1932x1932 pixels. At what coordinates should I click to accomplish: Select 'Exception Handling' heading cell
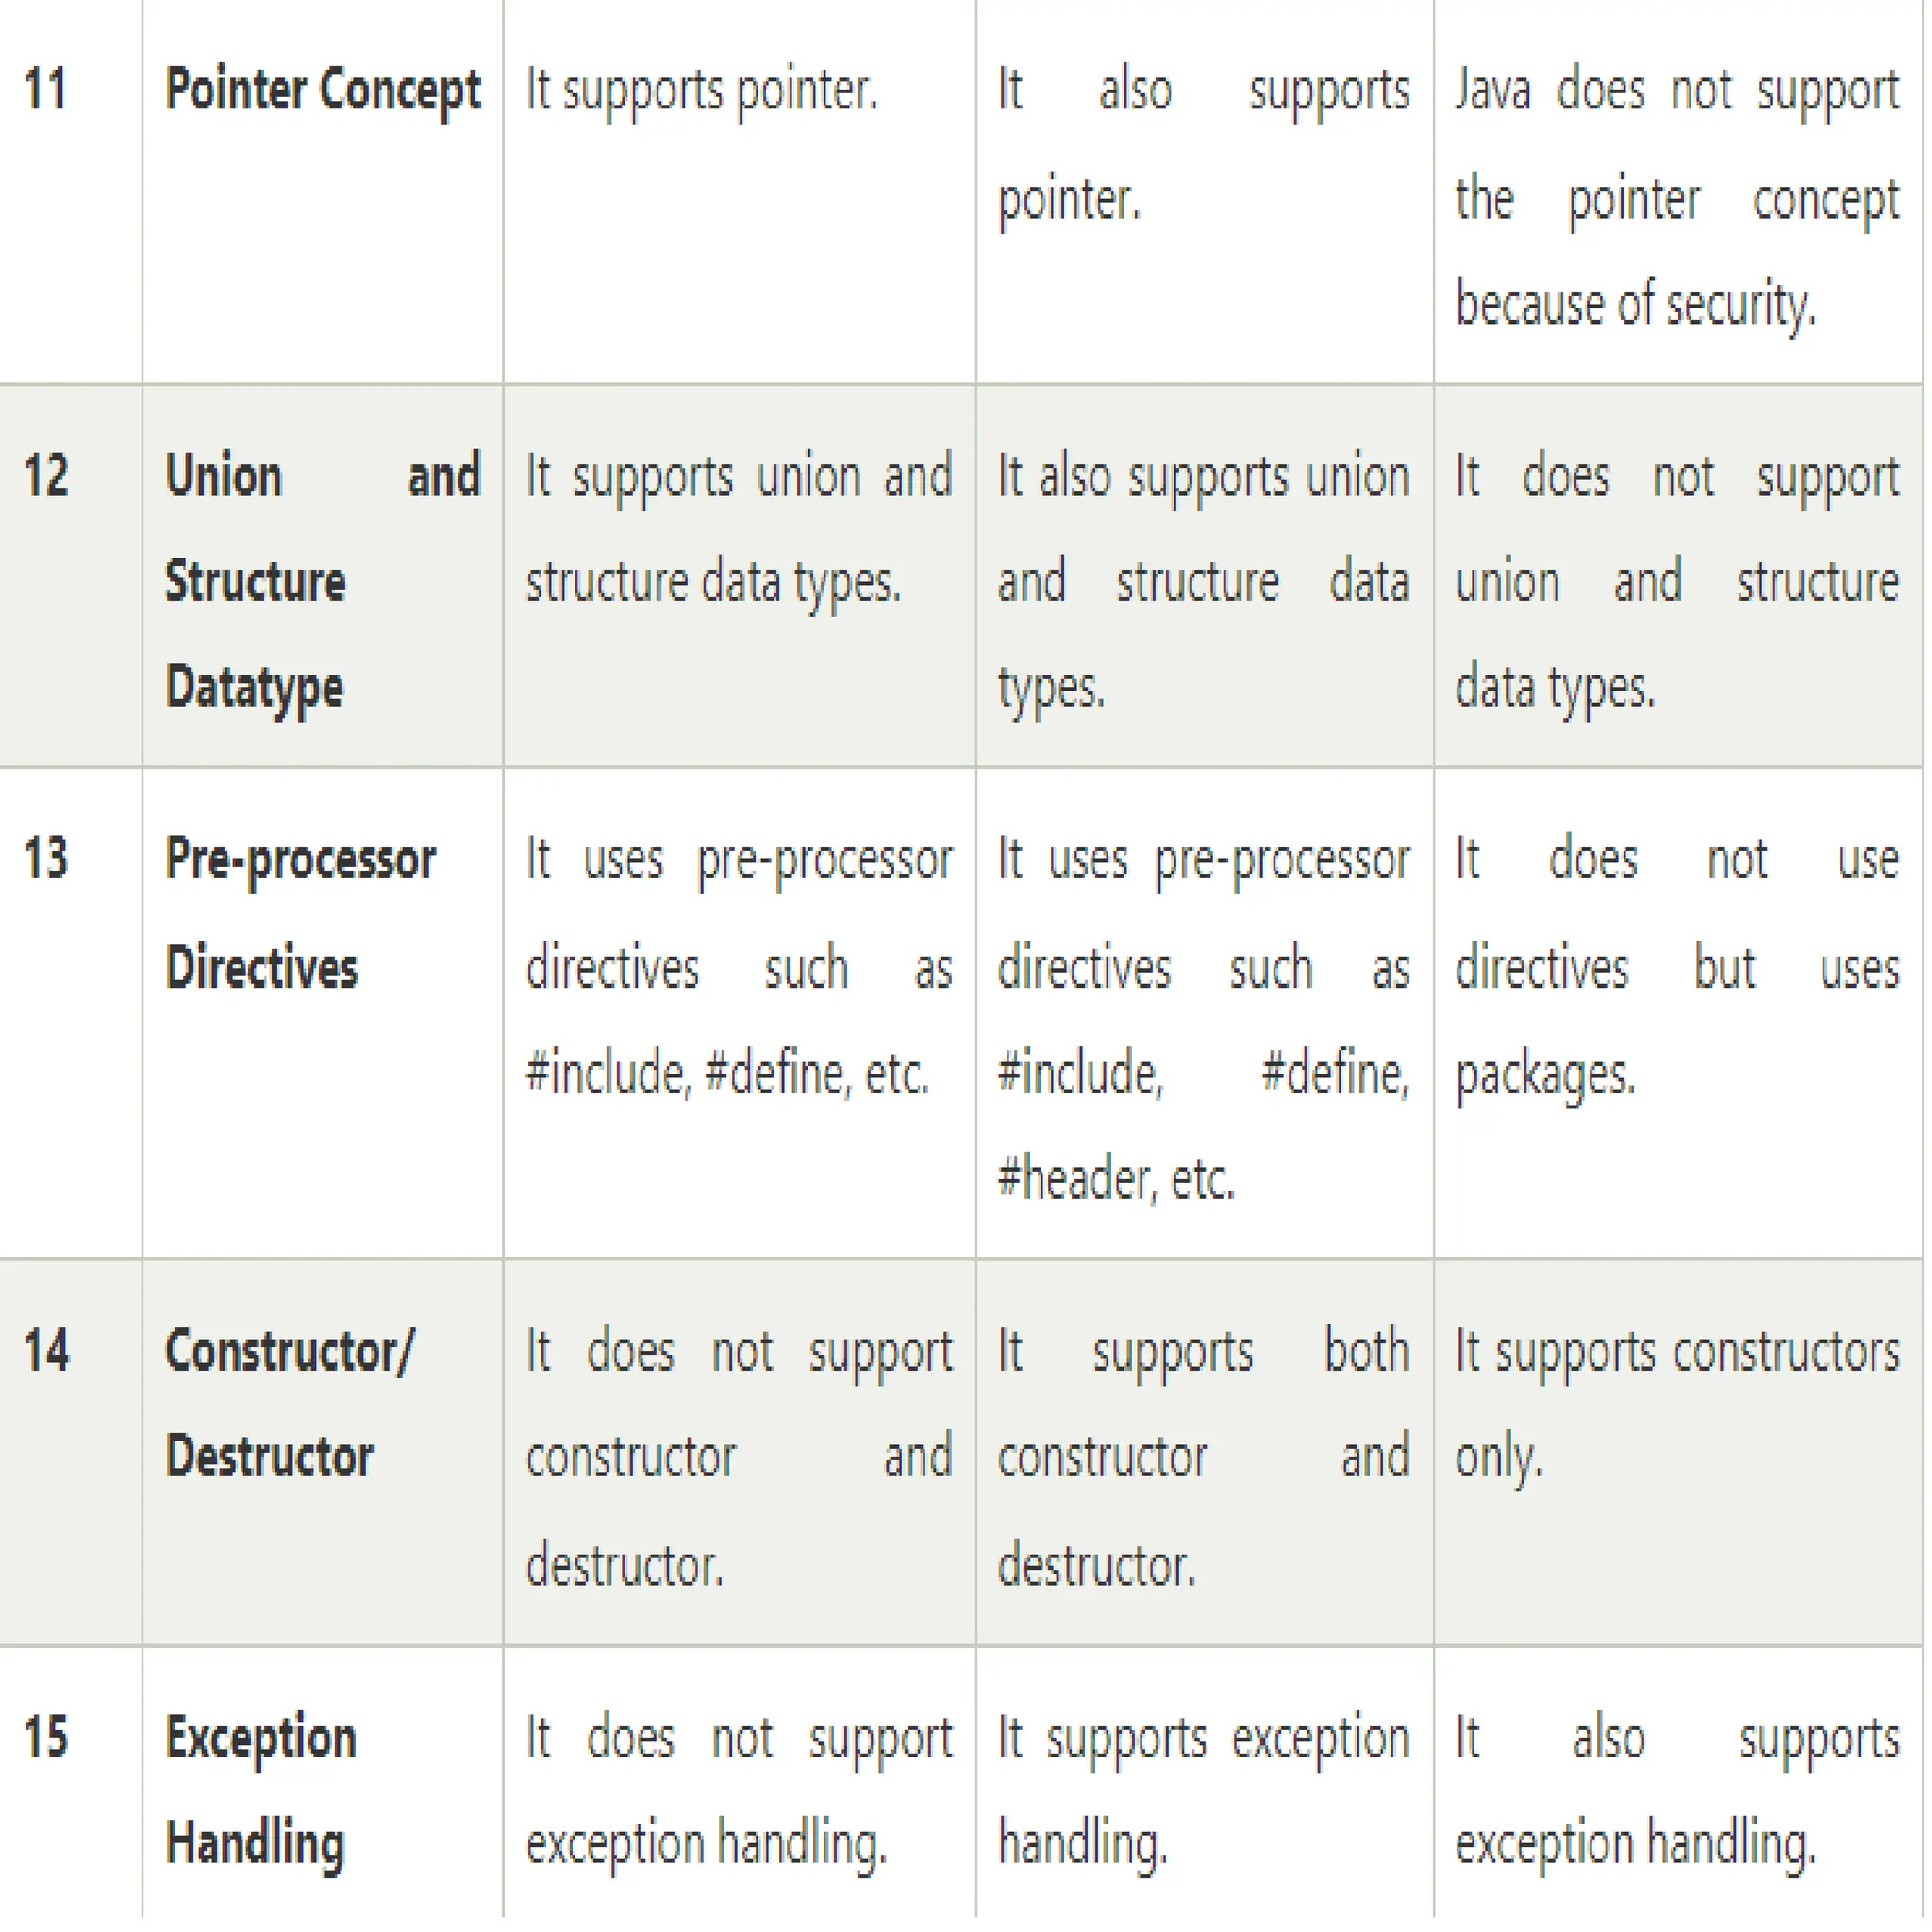(322, 1789)
